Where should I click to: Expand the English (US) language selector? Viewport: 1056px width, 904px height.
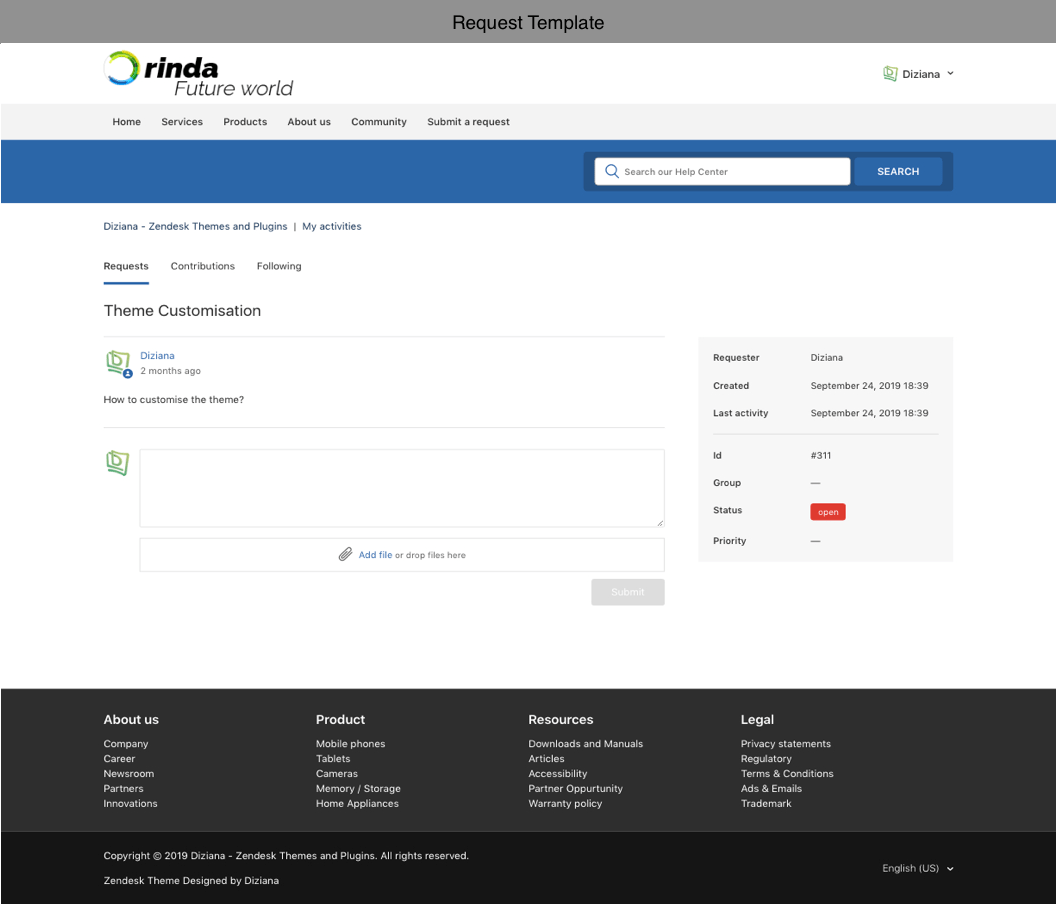917,868
